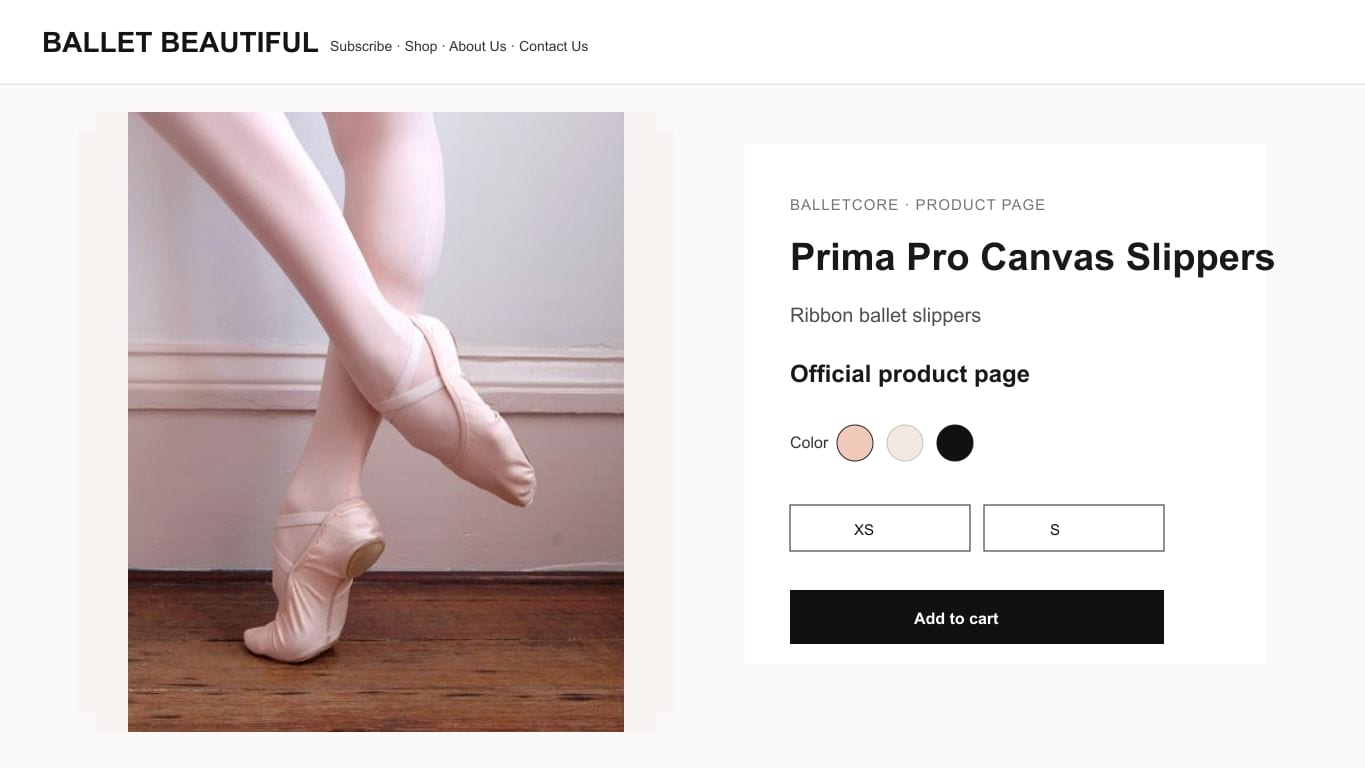Screen dimensions: 1365x768
Task: Click the Color label
Action: tap(809, 443)
